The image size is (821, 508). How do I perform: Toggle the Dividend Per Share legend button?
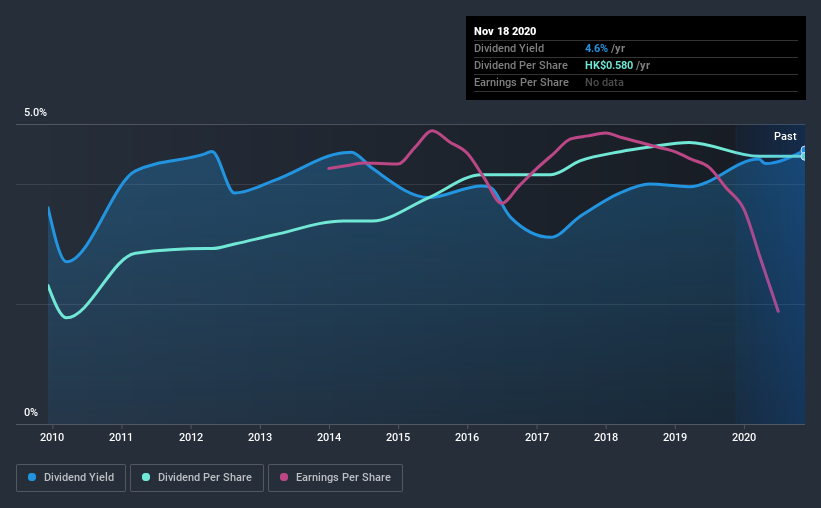click(x=197, y=478)
